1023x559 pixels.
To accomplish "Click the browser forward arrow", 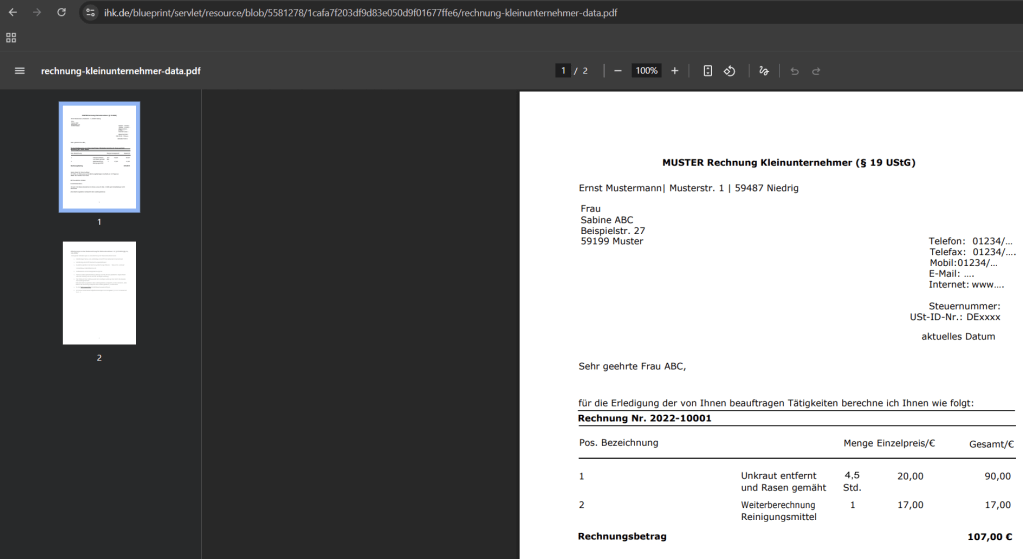I will click(37, 12).
